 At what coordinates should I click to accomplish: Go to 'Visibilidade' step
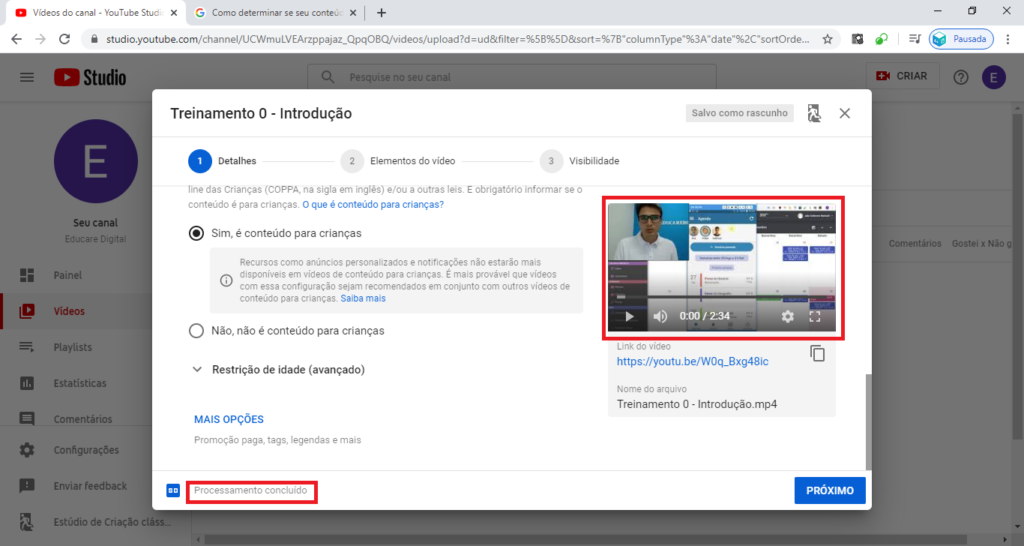tap(594, 161)
